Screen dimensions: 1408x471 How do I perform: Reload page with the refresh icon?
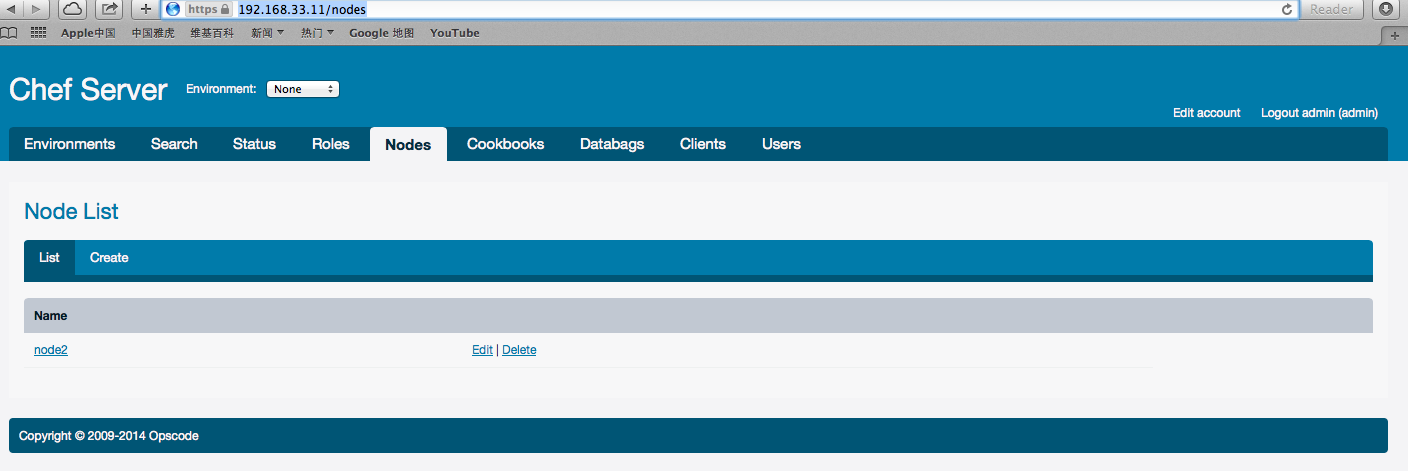(1287, 9)
